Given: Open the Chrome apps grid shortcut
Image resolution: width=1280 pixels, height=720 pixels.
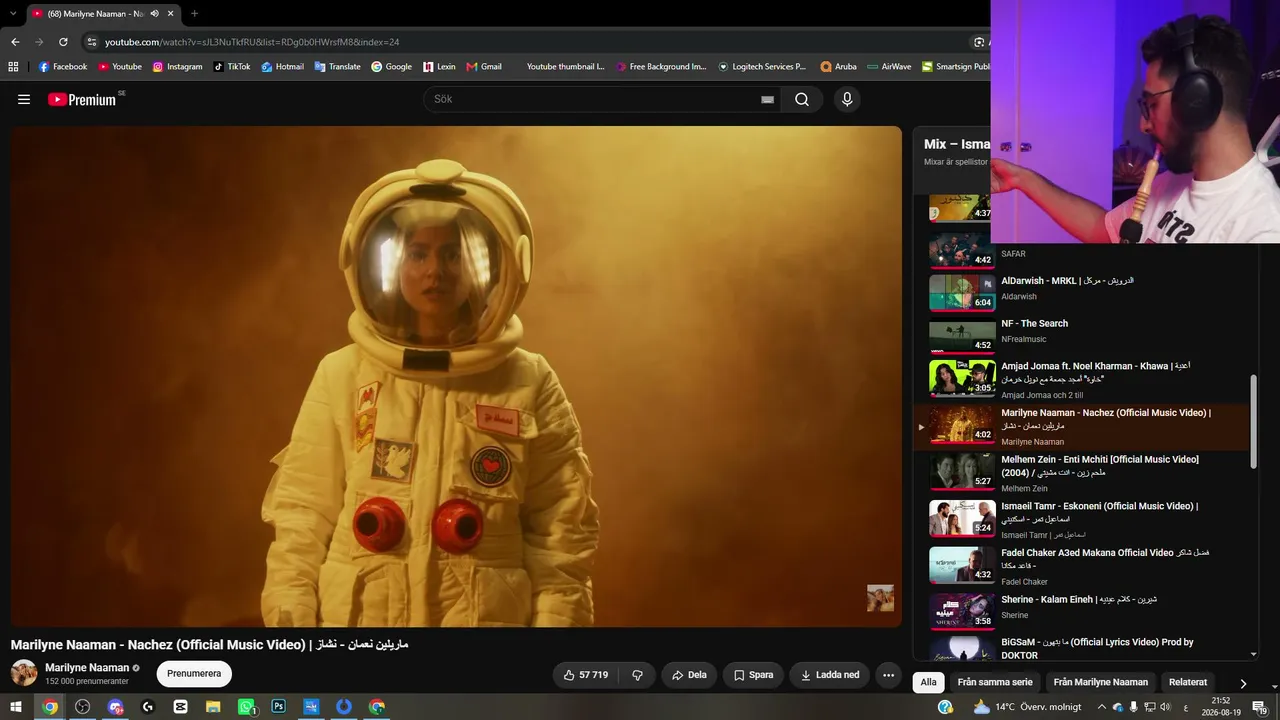Looking at the screenshot, I should (13, 67).
